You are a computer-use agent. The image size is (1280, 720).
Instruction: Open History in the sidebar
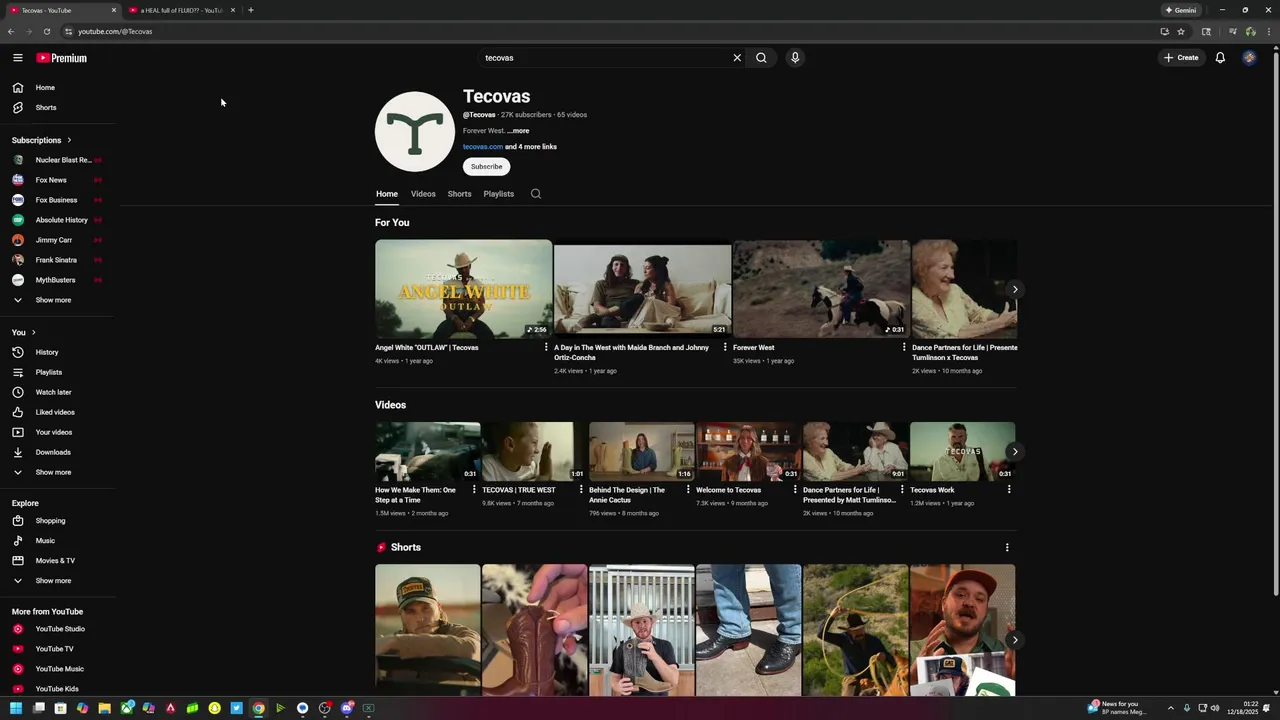47,352
